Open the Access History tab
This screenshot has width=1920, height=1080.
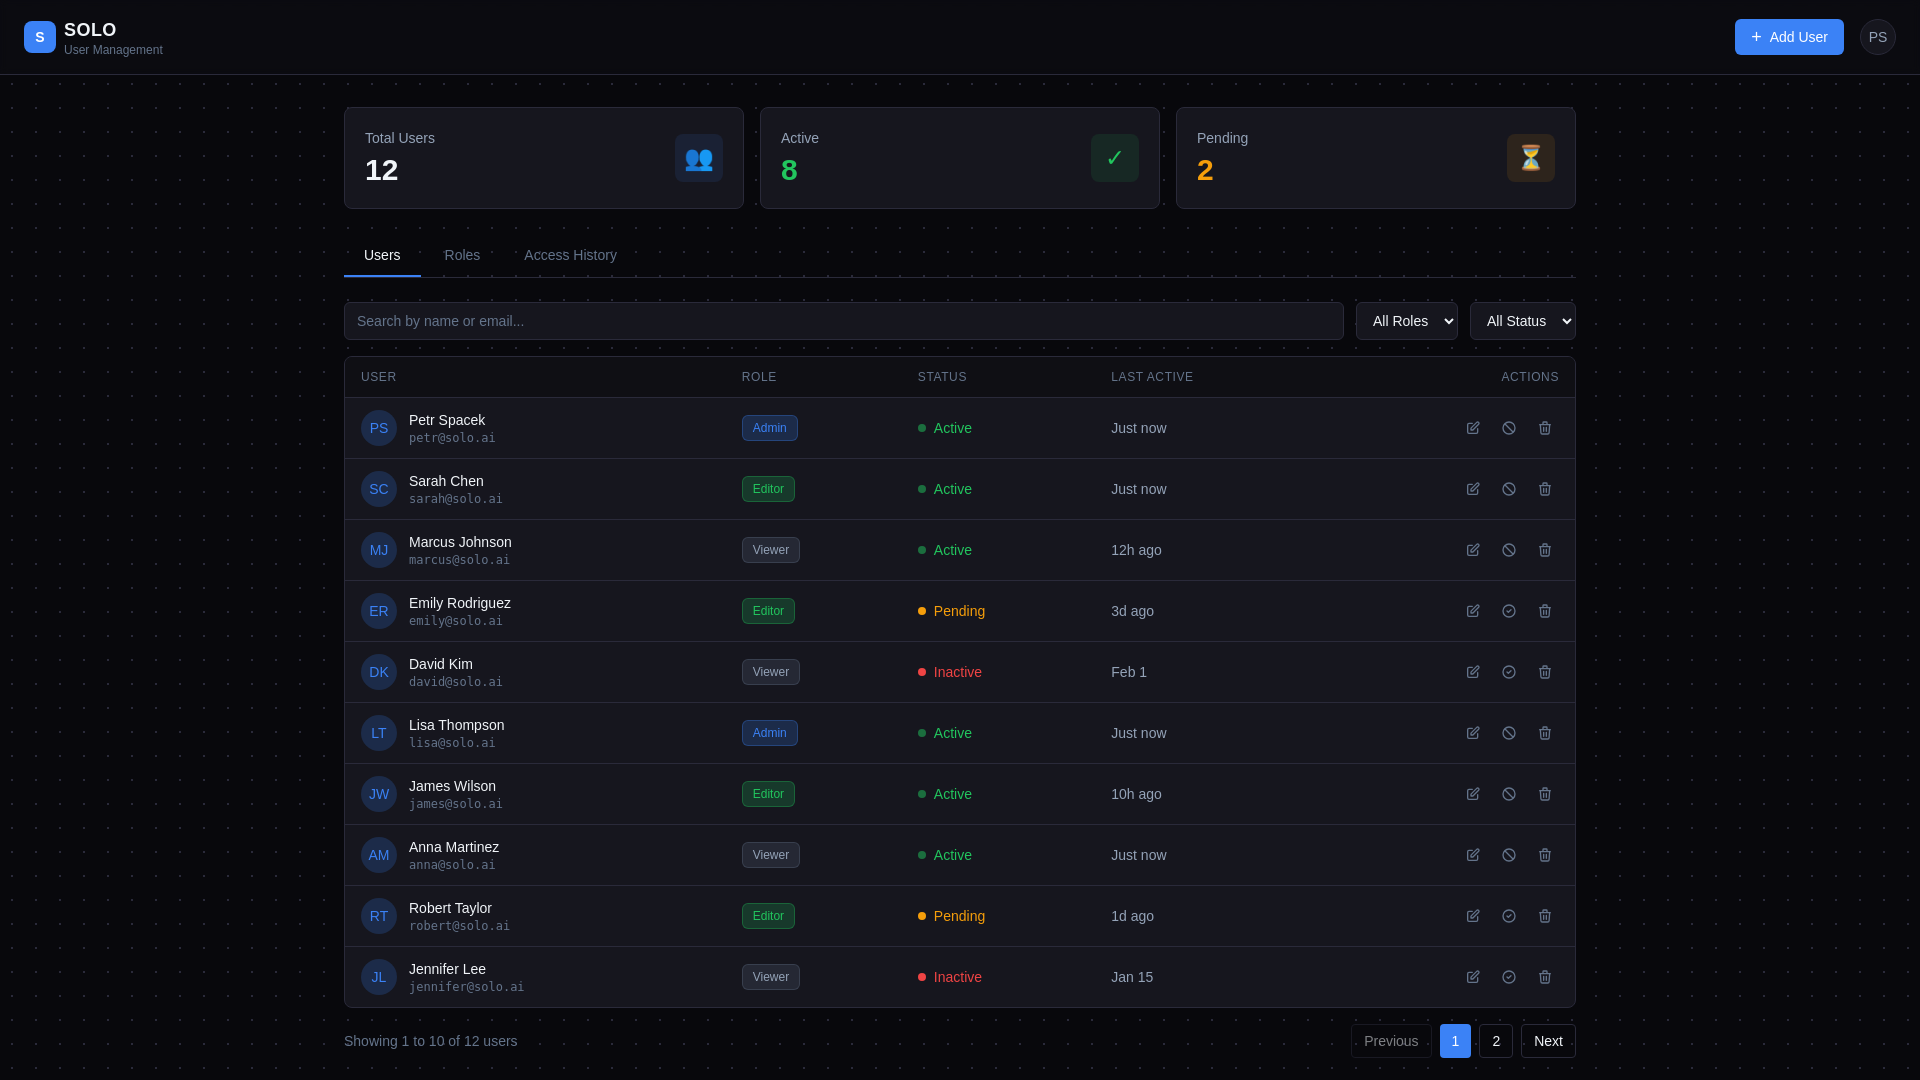570,255
